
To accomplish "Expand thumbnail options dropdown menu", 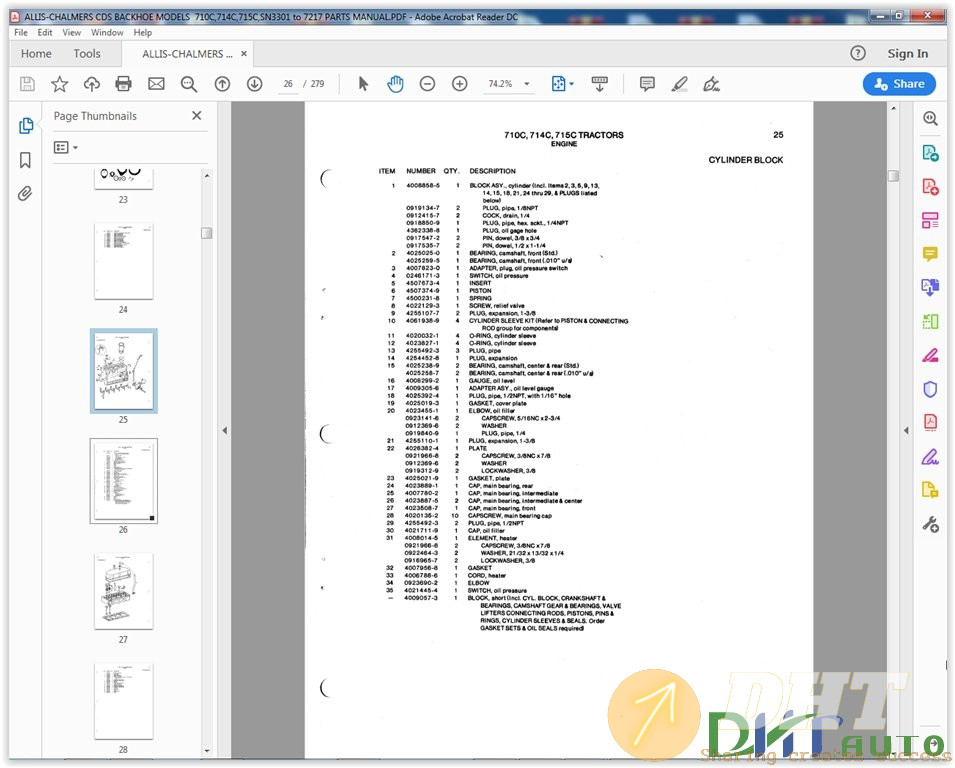I will coord(66,147).
